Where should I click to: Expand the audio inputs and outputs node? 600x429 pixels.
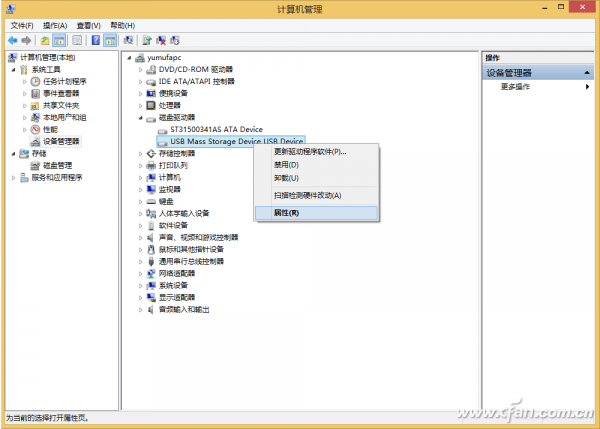coord(140,310)
